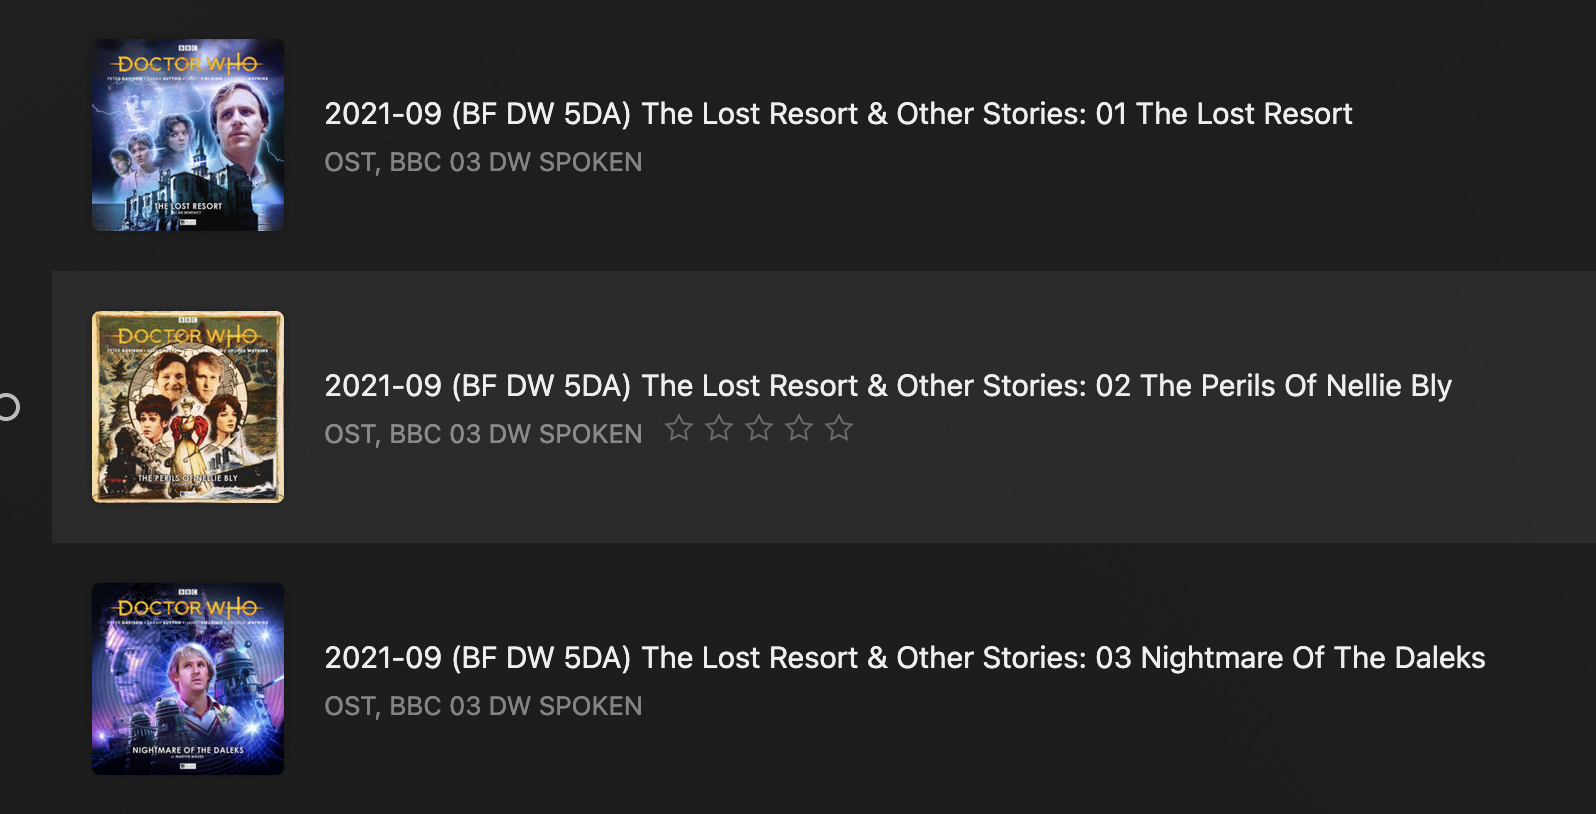
Task: Open BBC 03 DW SPOKEN under Nellie Bly
Action: pyautogui.click(x=515, y=434)
